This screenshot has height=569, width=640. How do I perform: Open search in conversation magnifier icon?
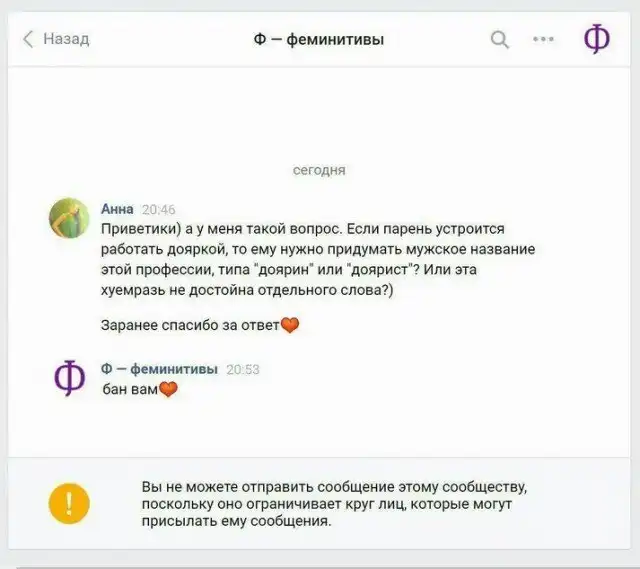[x=500, y=40]
